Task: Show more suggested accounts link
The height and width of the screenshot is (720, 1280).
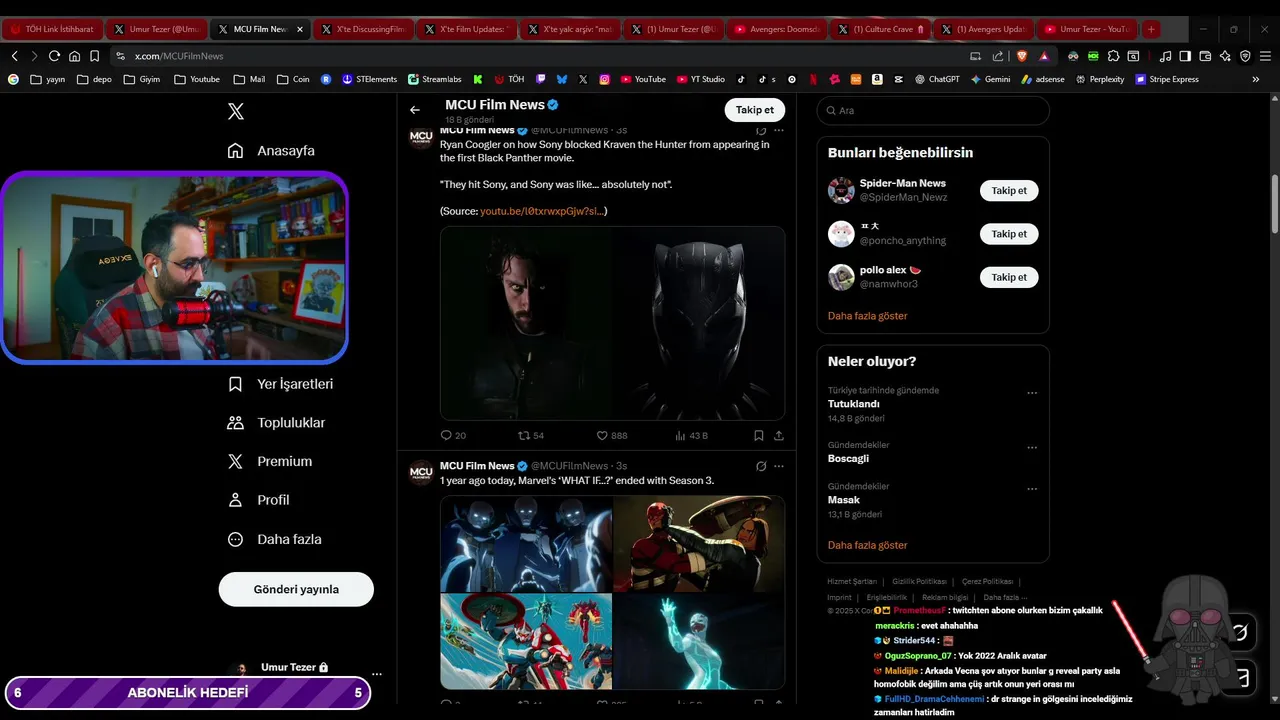Action: point(868,316)
